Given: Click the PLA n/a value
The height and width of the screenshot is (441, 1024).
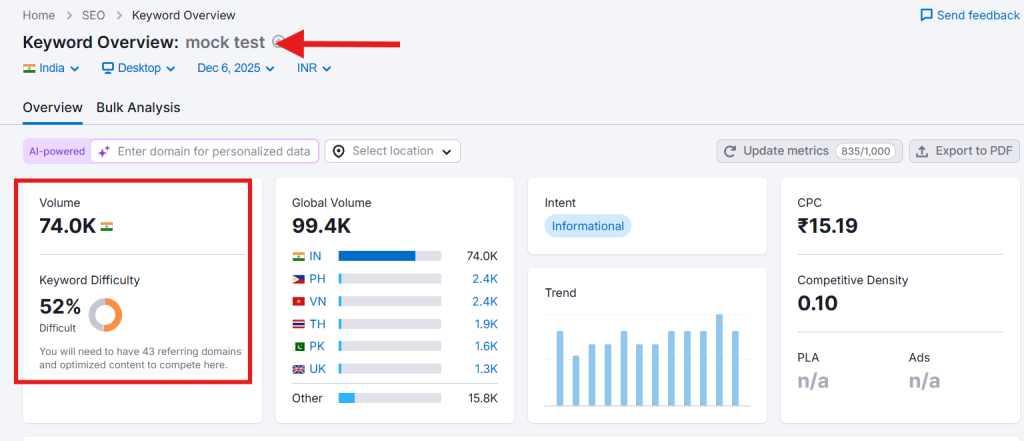Looking at the screenshot, I should [x=813, y=381].
